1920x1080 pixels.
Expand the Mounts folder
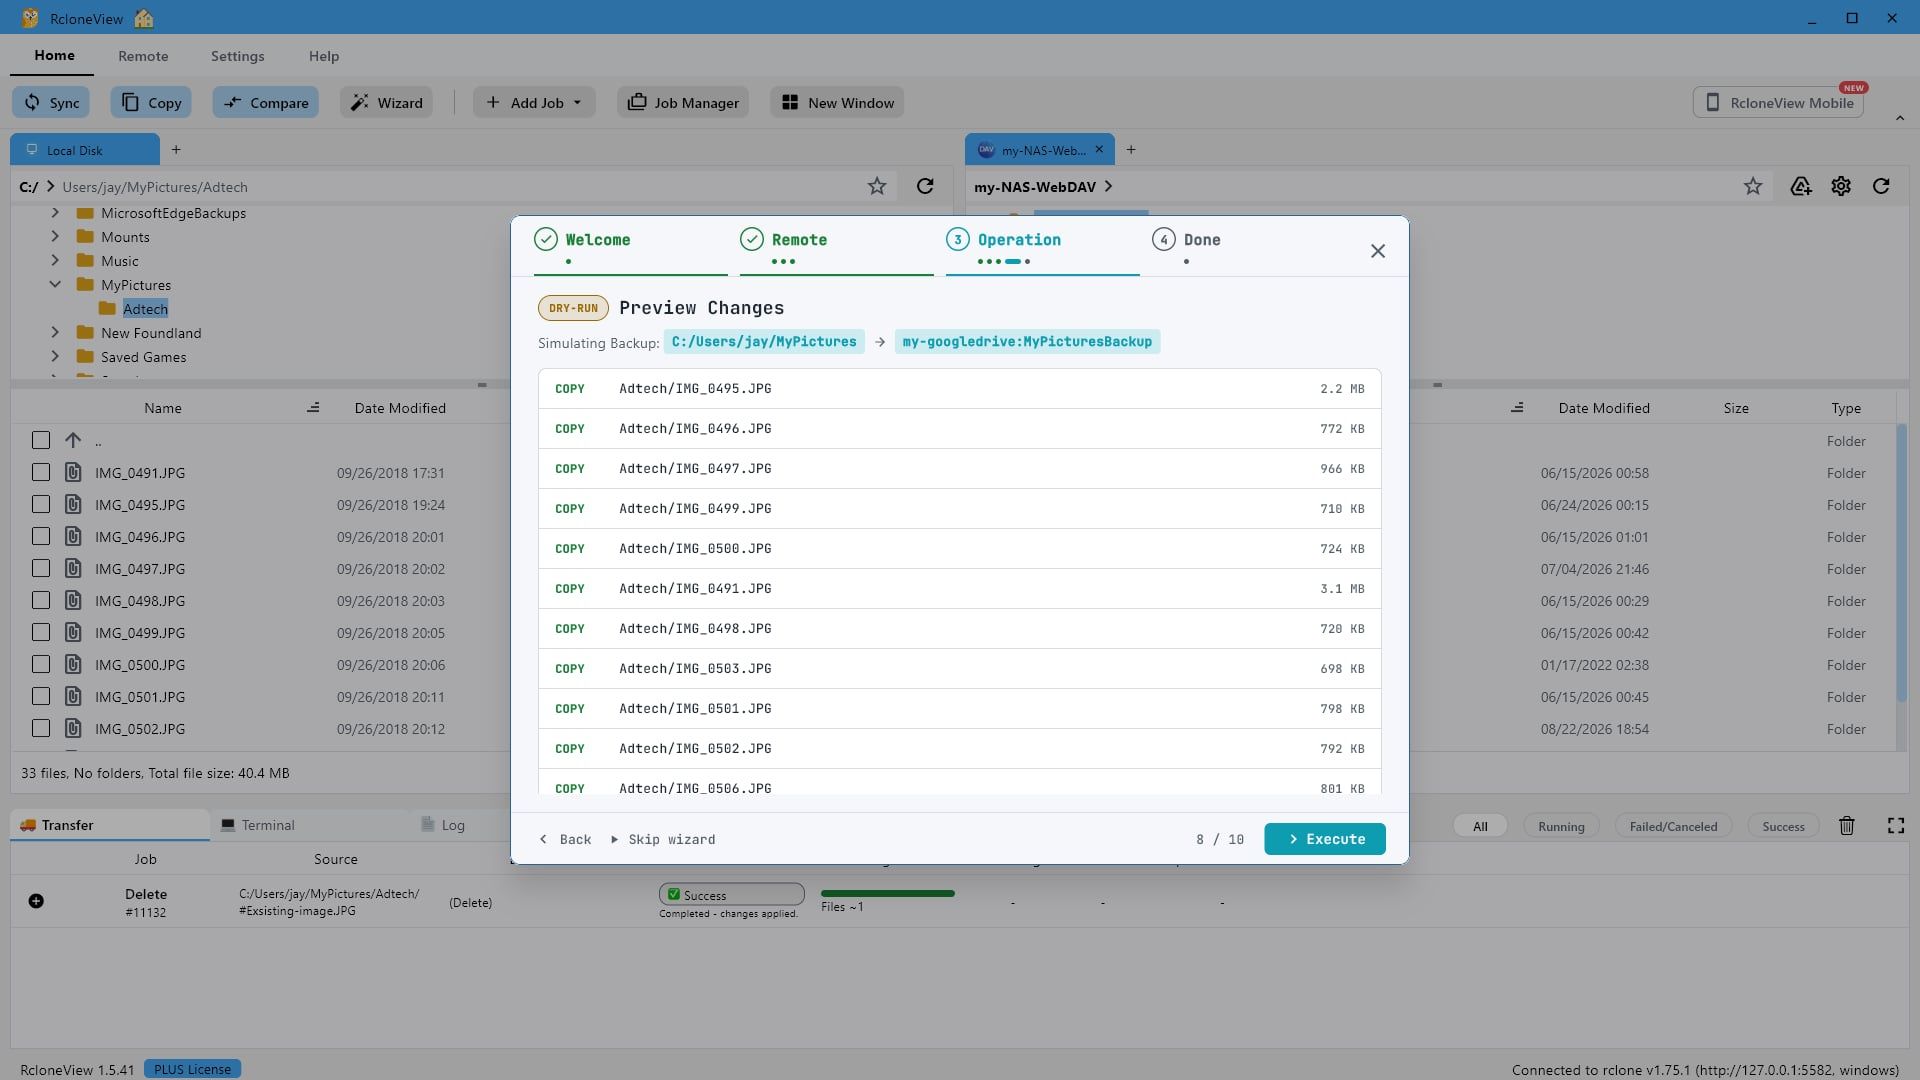55,236
